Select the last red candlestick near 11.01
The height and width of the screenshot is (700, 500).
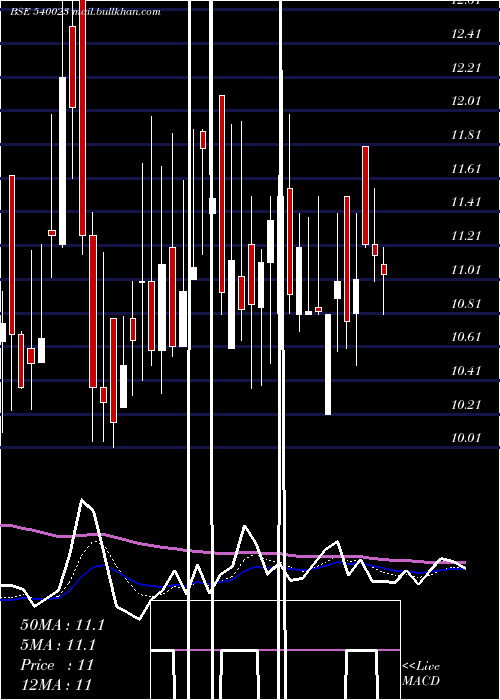click(383, 269)
